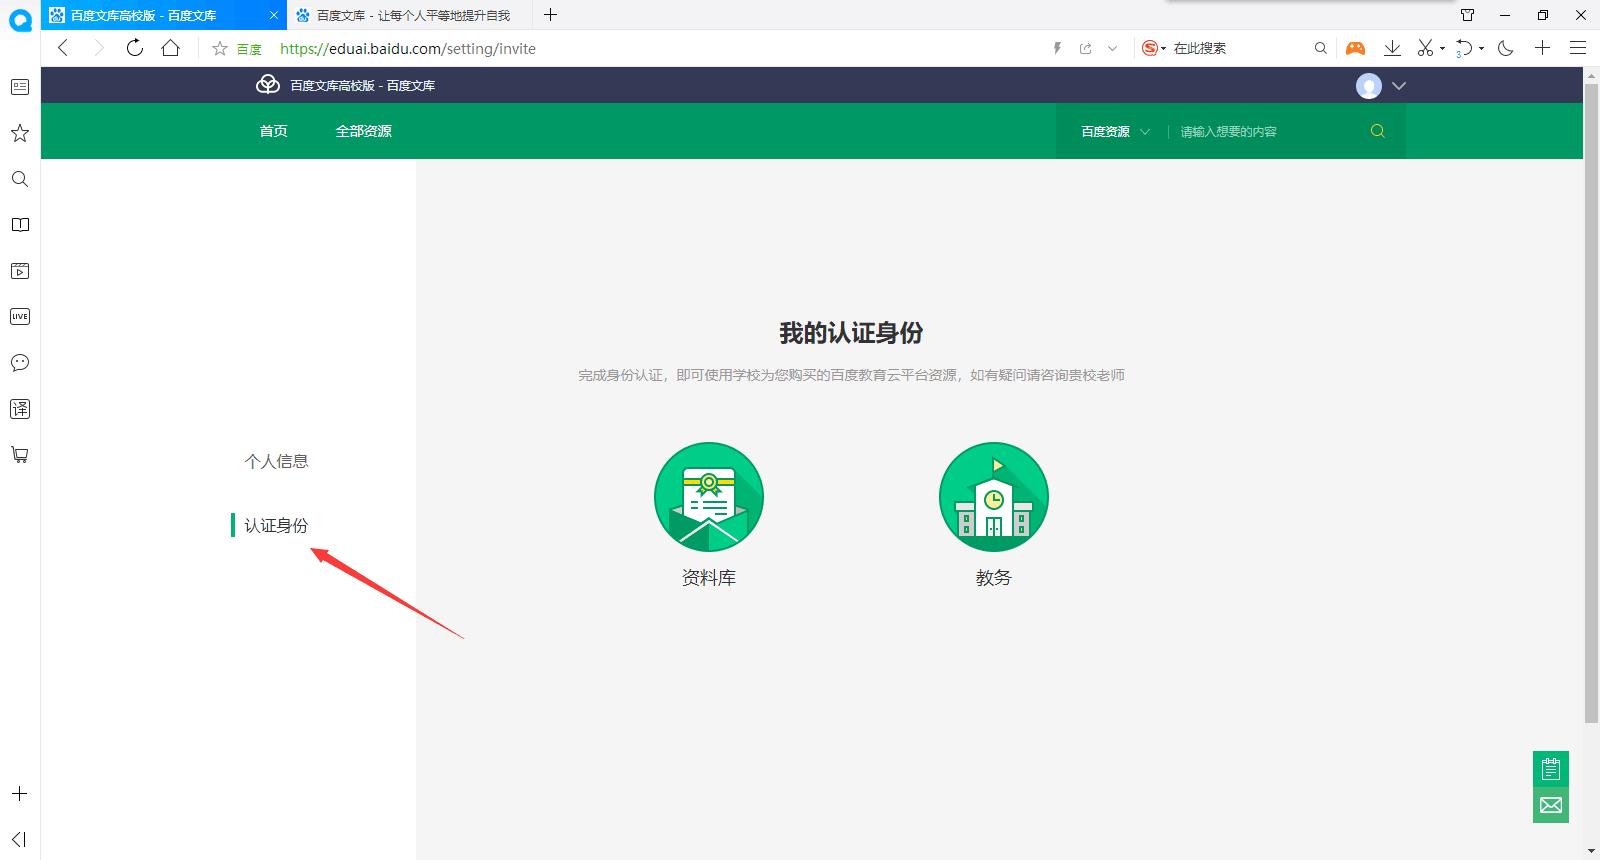Collapse the sidebar with bottom arrow icon
The height and width of the screenshot is (860, 1600).
(x=19, y=839)
